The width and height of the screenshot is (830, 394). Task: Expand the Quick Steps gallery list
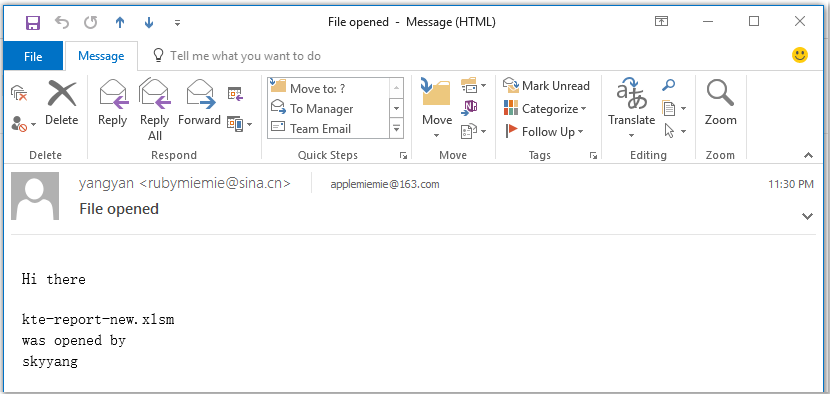click(396, 128)
